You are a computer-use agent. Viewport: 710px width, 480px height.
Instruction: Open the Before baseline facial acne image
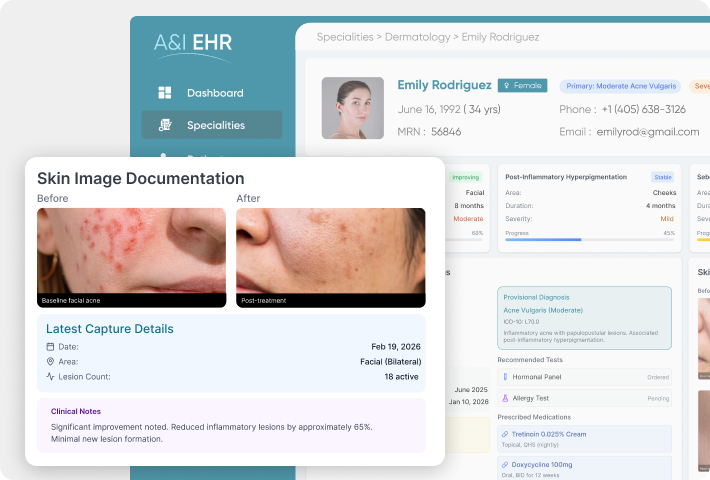coord(131,257)
